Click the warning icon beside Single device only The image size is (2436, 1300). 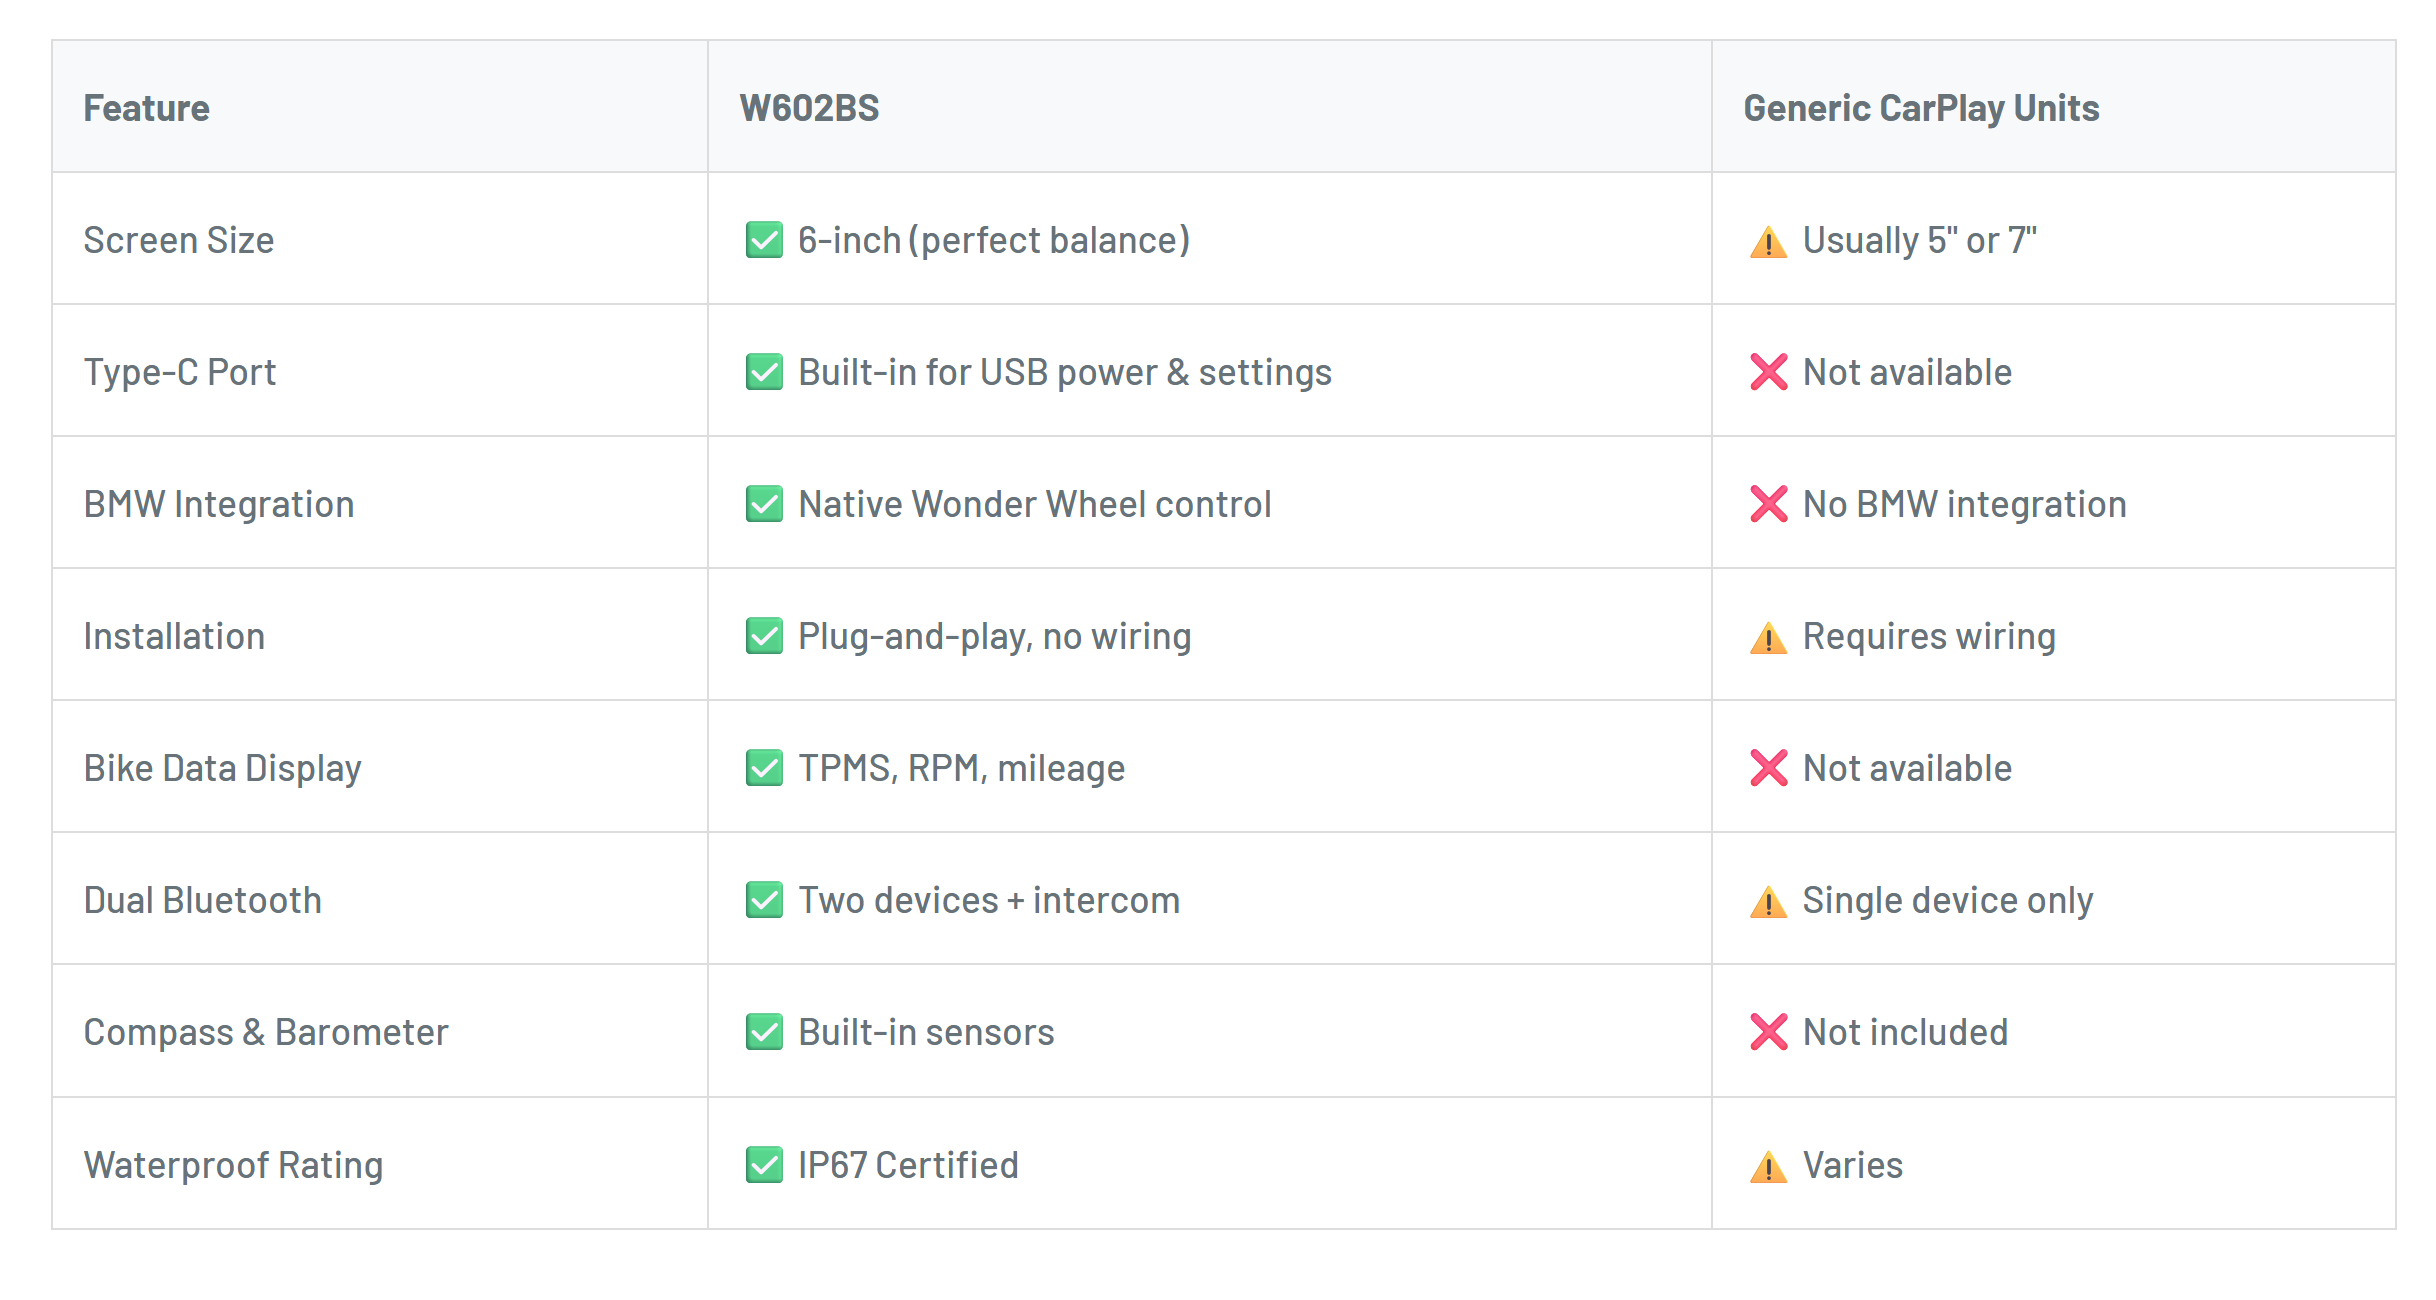click(1768, 901)
